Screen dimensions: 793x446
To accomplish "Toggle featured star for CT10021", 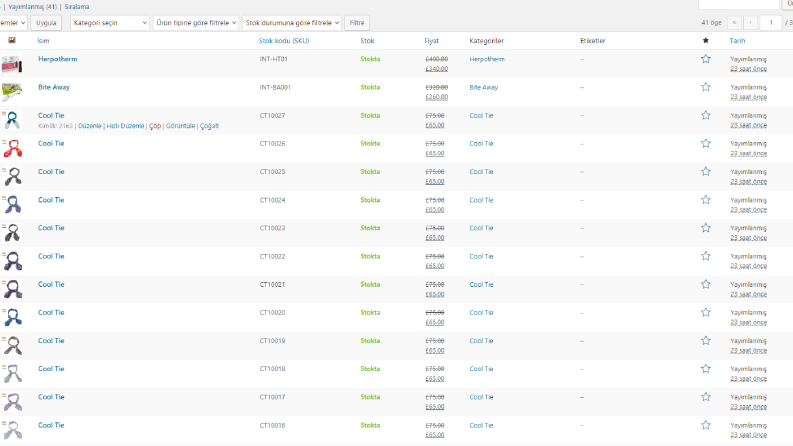I will pos(706,284).
